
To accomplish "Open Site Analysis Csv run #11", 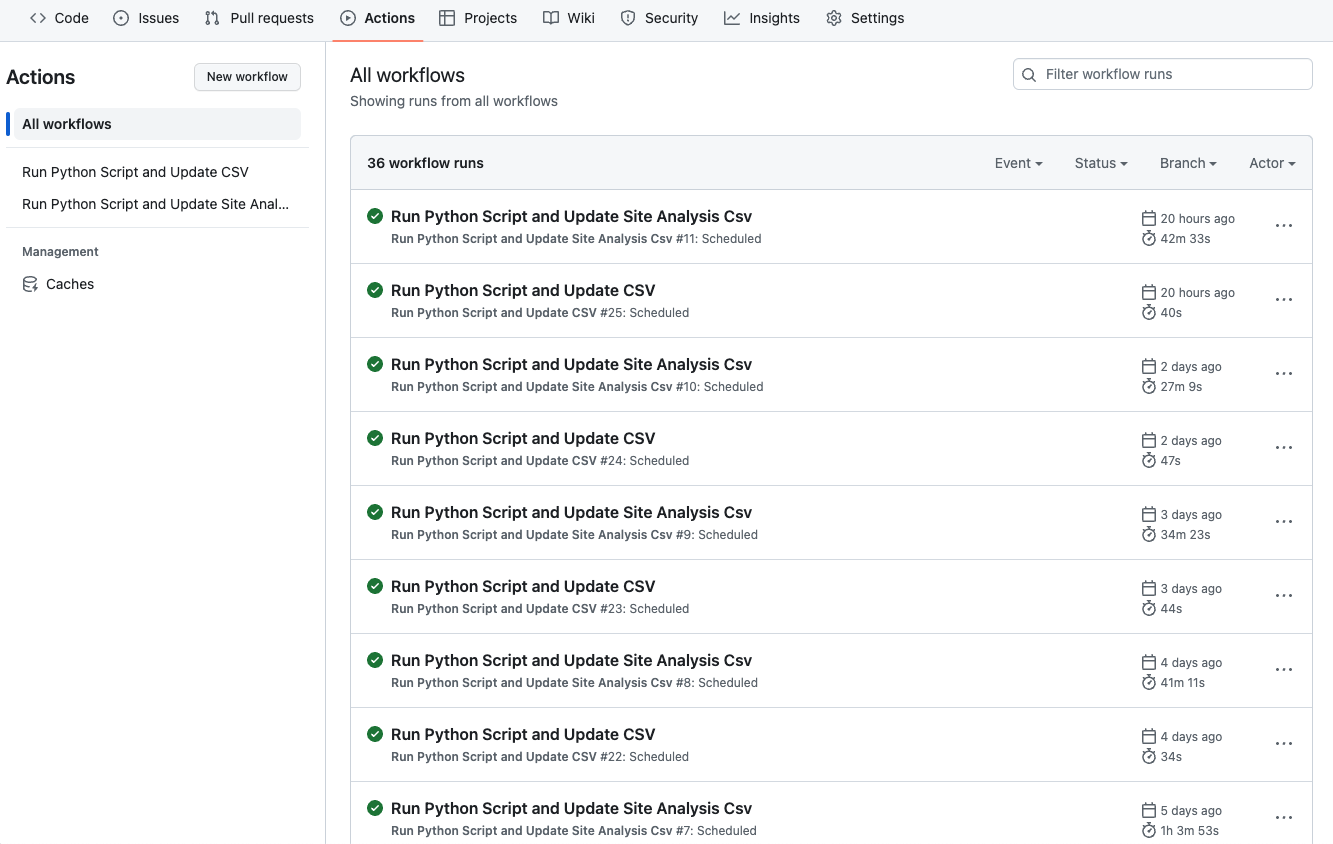I will pyautogui.click(x=571, y=216).
